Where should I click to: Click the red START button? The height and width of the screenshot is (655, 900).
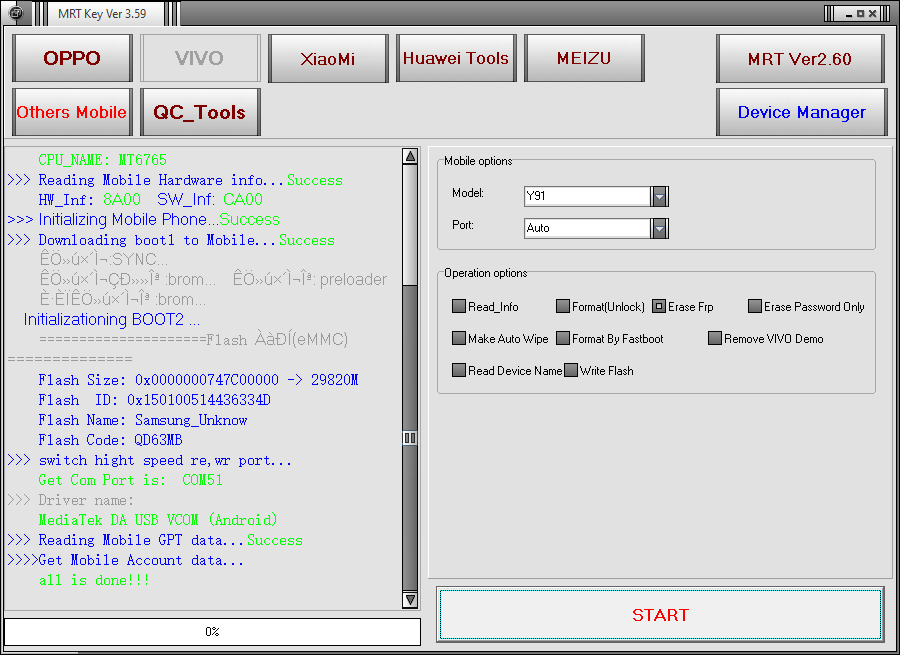coord(660,614)
